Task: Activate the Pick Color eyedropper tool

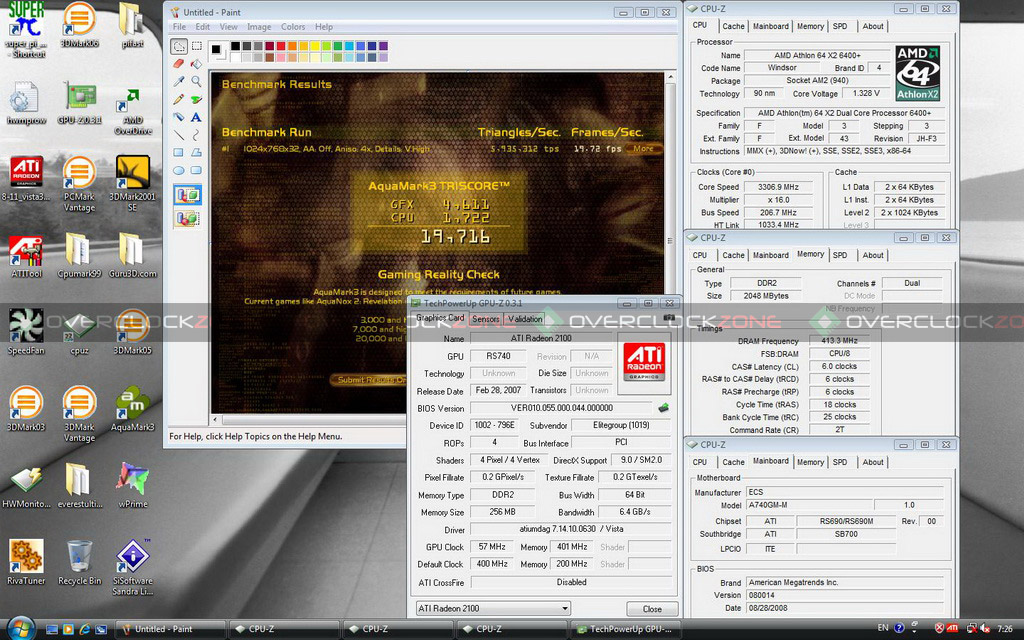Action: tap(179, 82)
